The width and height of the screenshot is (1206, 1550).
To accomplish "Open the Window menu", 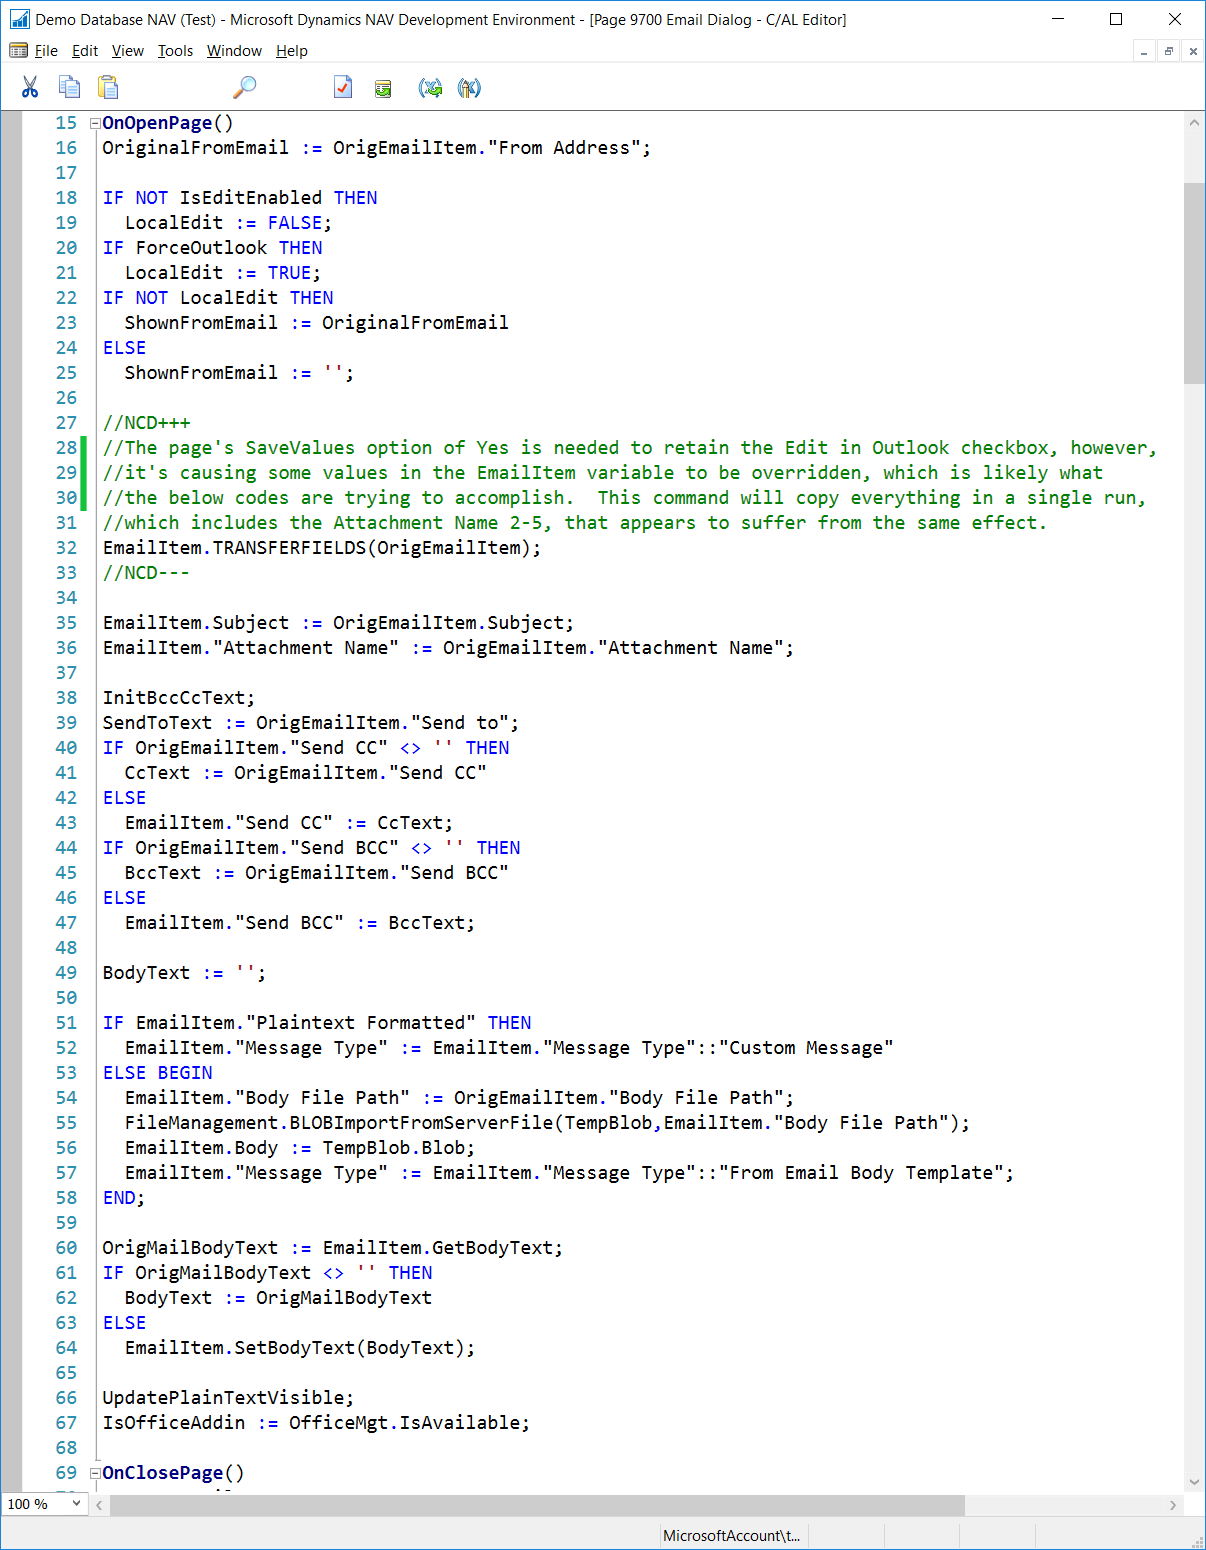I will 234,51.
